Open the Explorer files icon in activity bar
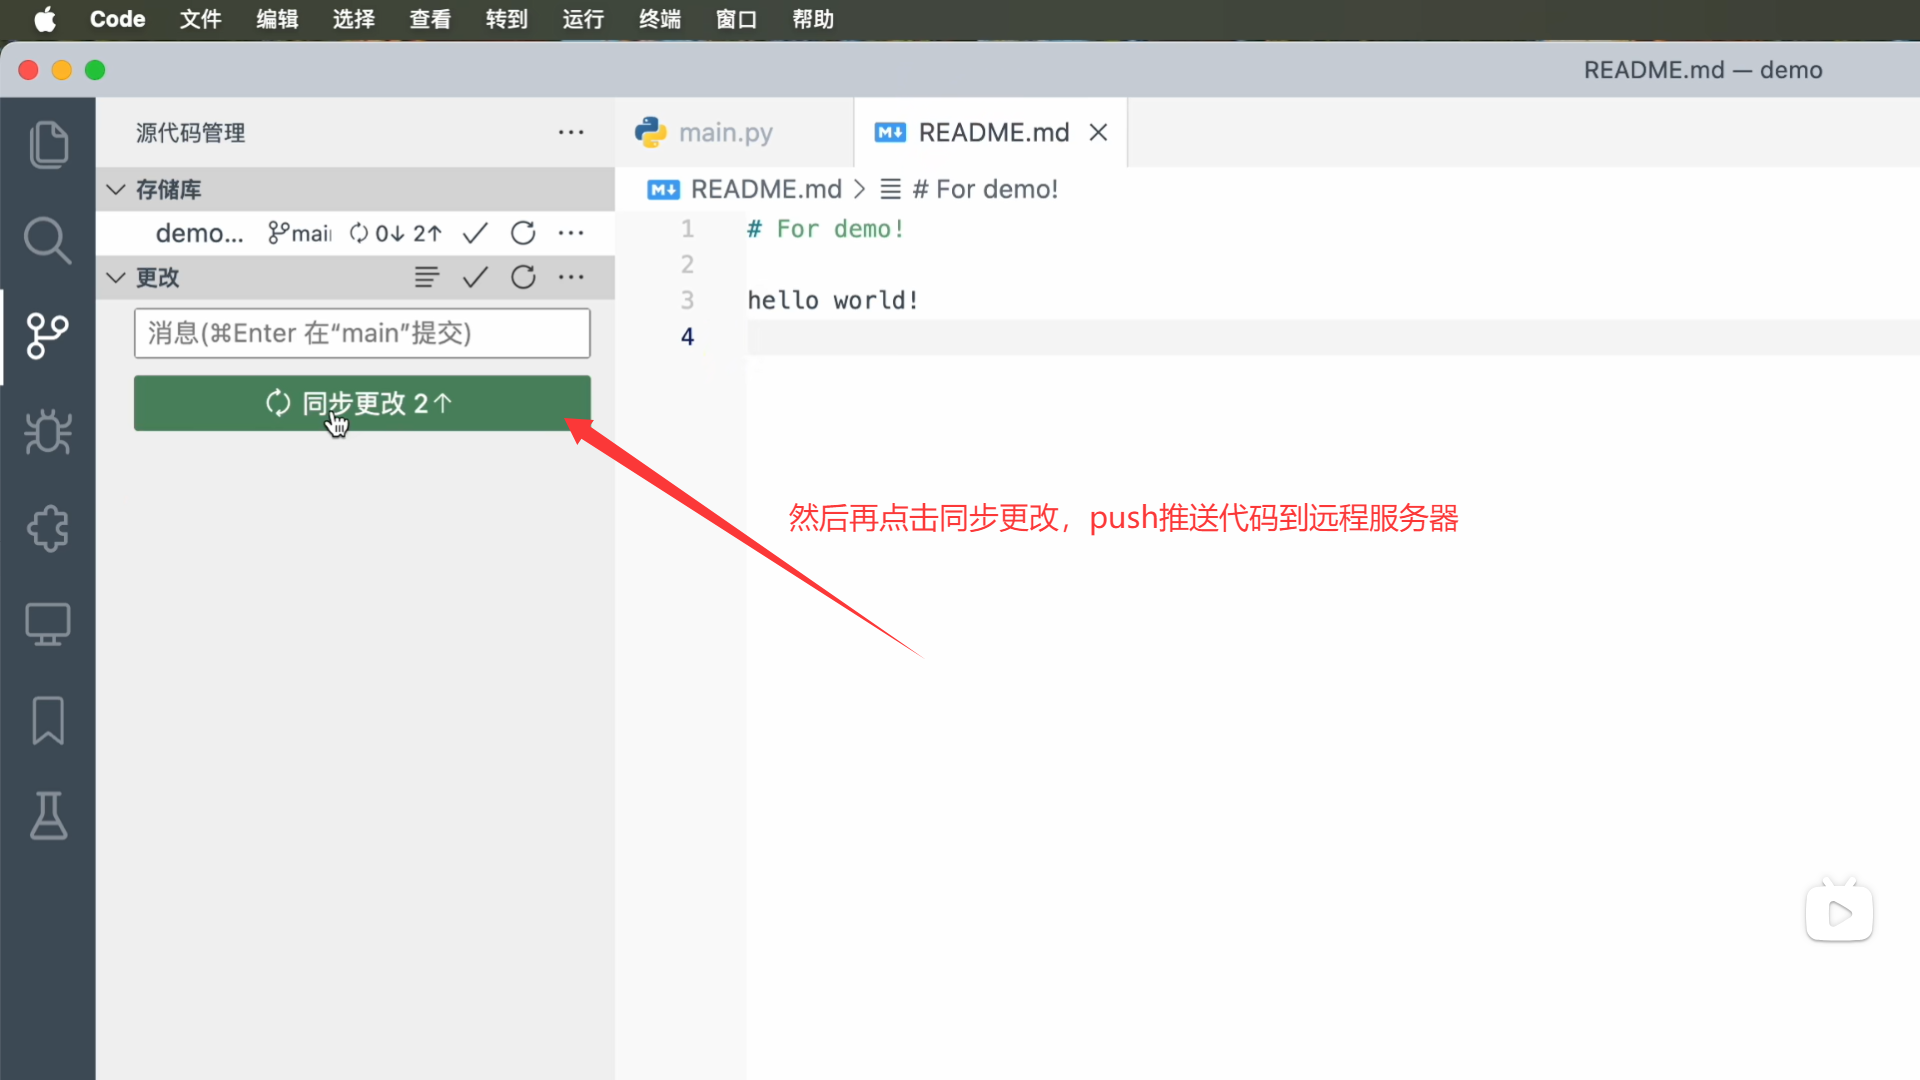 tap(48, 144)
